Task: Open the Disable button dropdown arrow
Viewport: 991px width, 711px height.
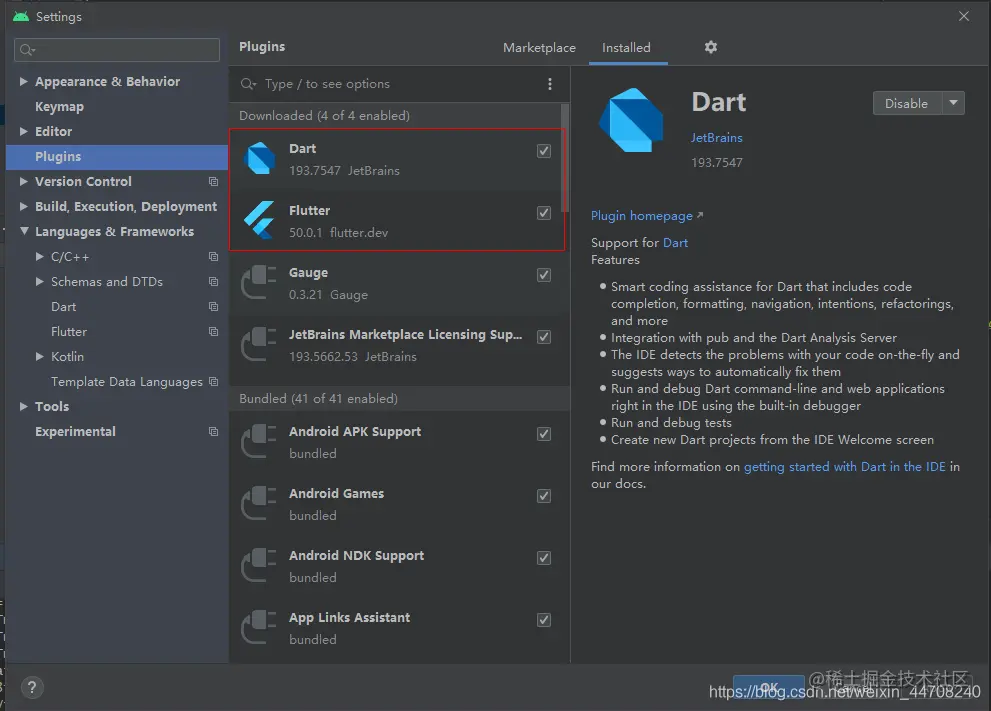Action: click(953, 103)
